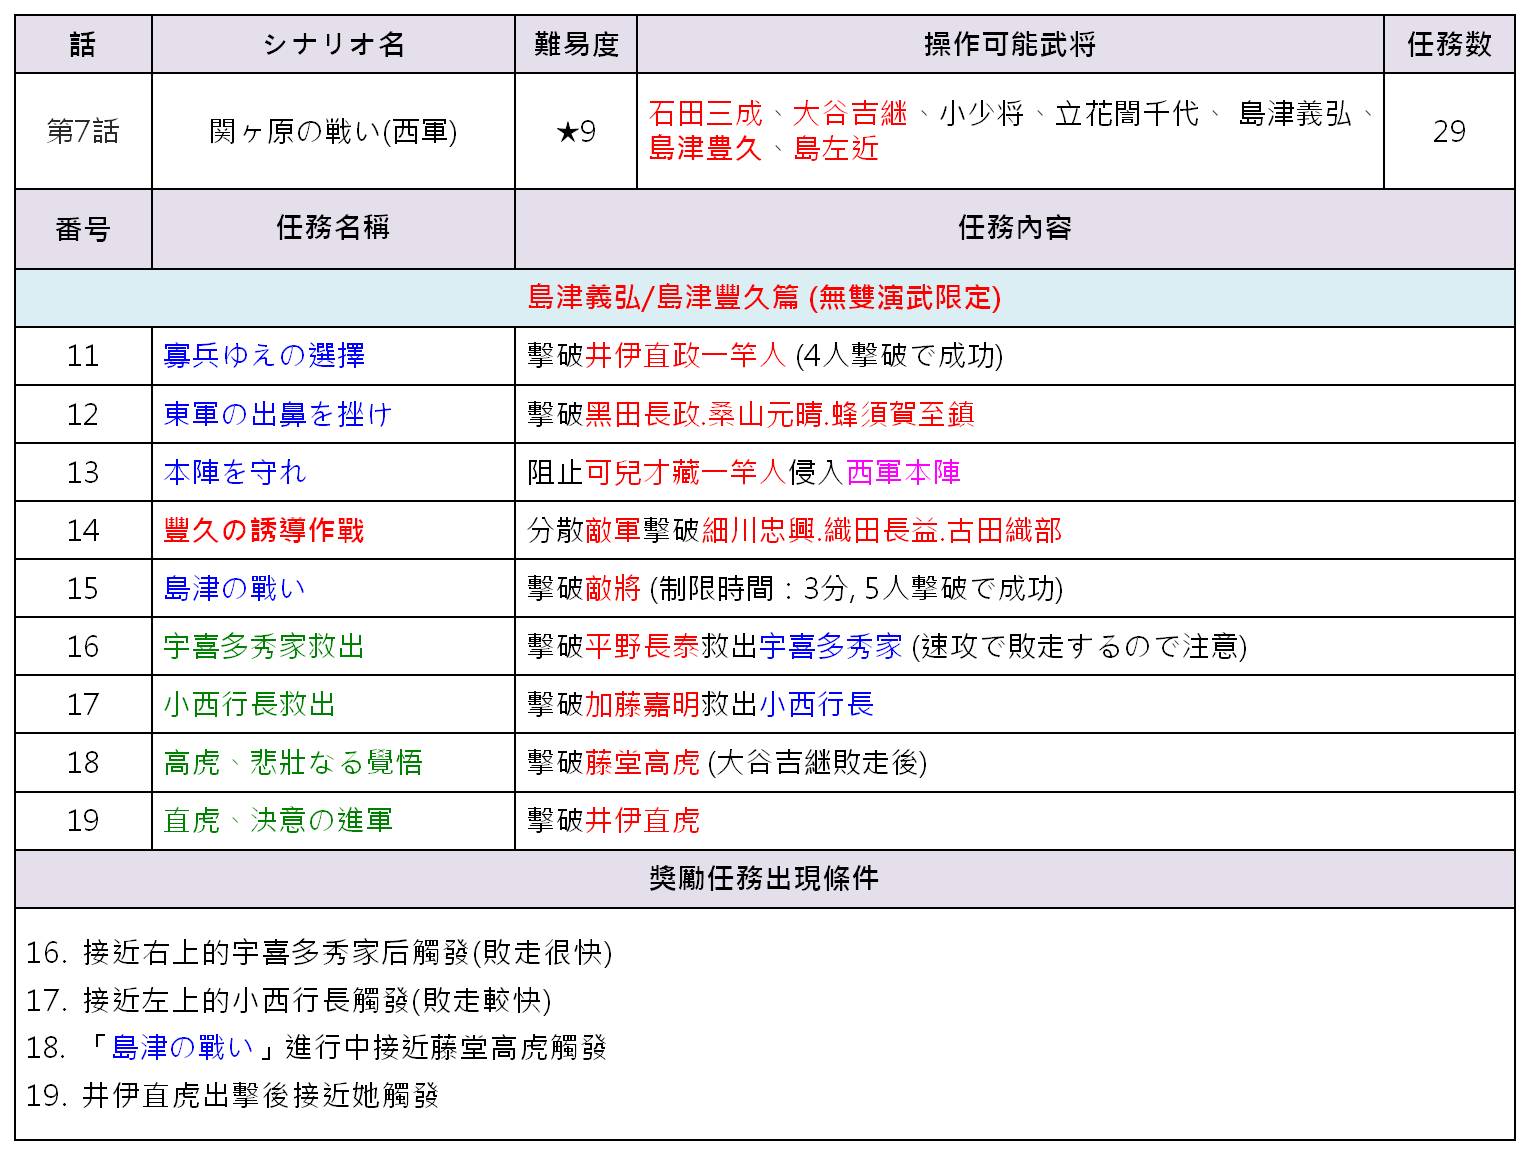Click the ★9 difficulty cell
Image resolution: width=1530 pixels, height=1155 pixels.
576,131
